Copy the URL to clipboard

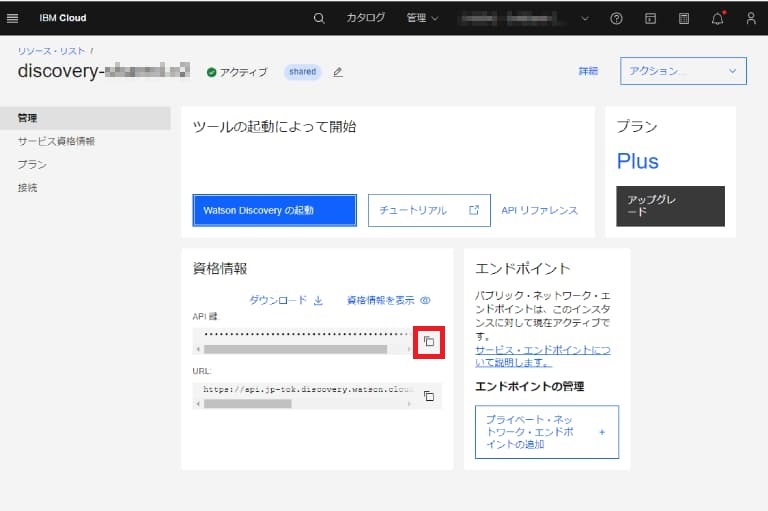pos(429,396)
